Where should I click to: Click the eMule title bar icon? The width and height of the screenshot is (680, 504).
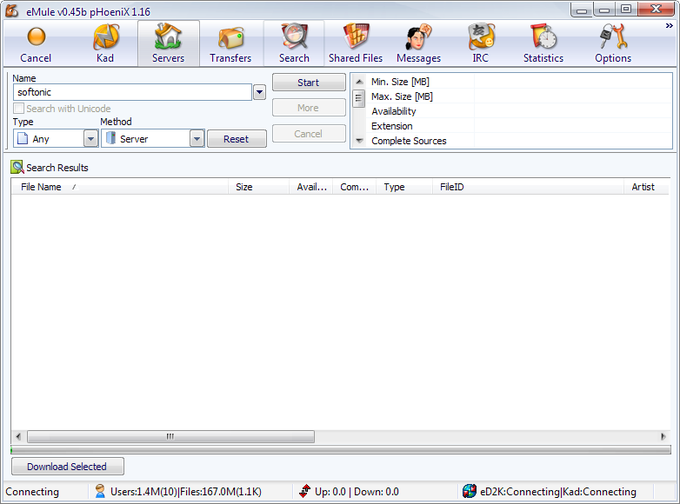12,11
